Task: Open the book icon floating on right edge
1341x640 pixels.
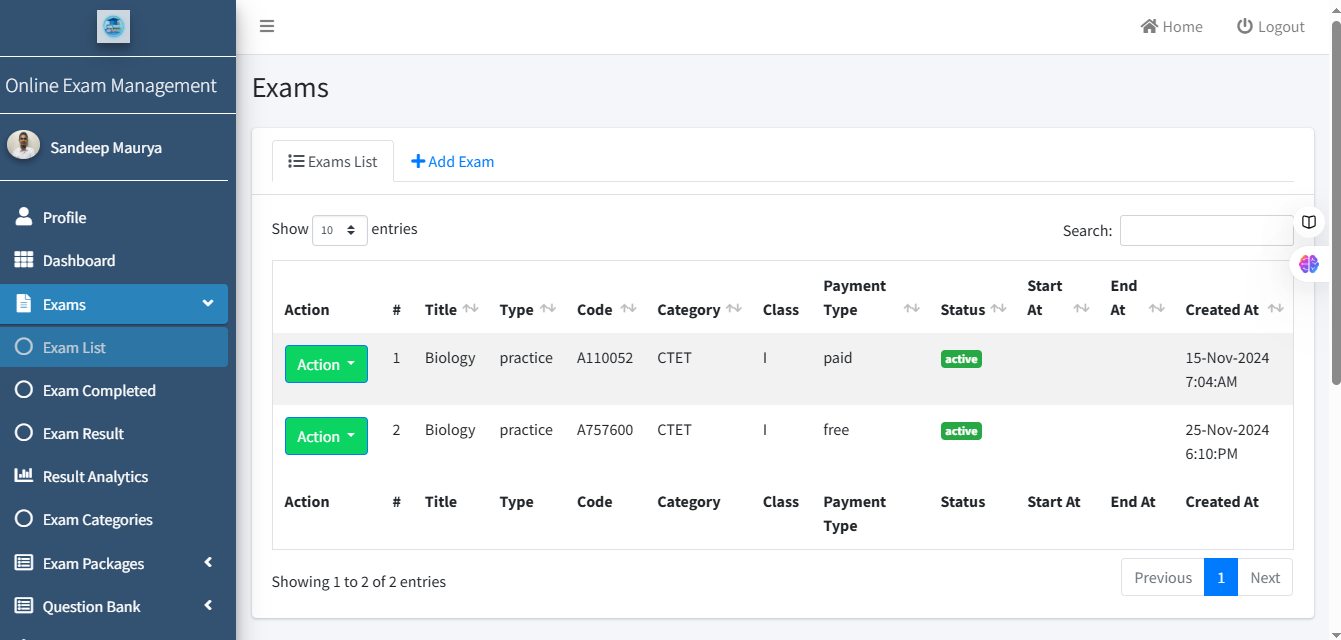Action: click(1309, 222)
